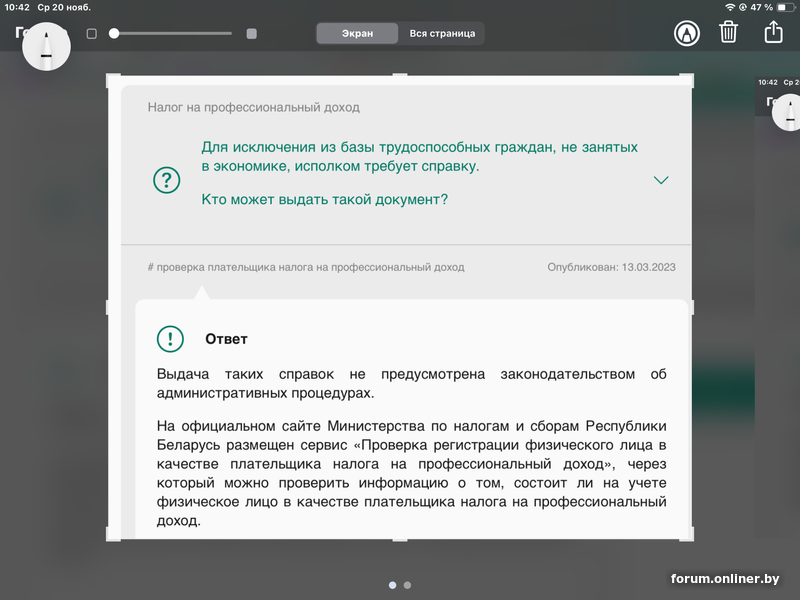Screen dimensions: 800x600
Task: Click the Налог на профессиональный доход heading
Action: [x=254, y=107]
